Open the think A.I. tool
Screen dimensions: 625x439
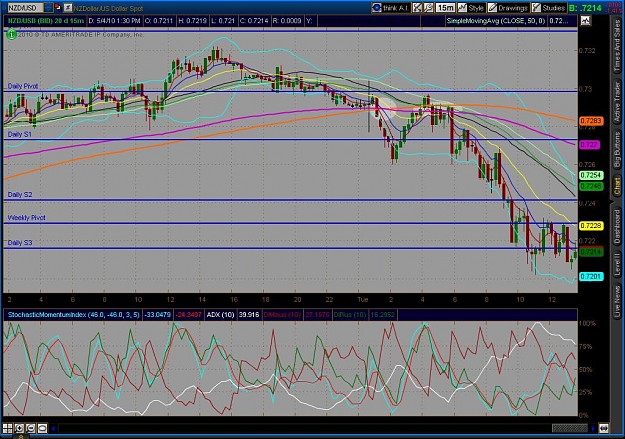[x=391, y=8]
